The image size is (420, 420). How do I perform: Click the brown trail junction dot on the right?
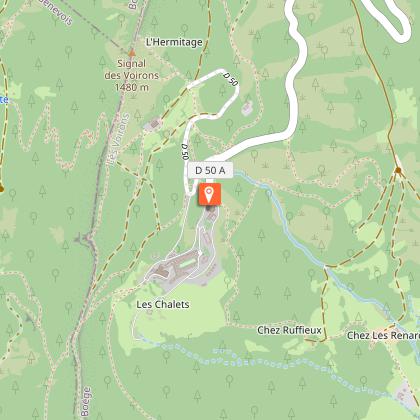(398, 170)
